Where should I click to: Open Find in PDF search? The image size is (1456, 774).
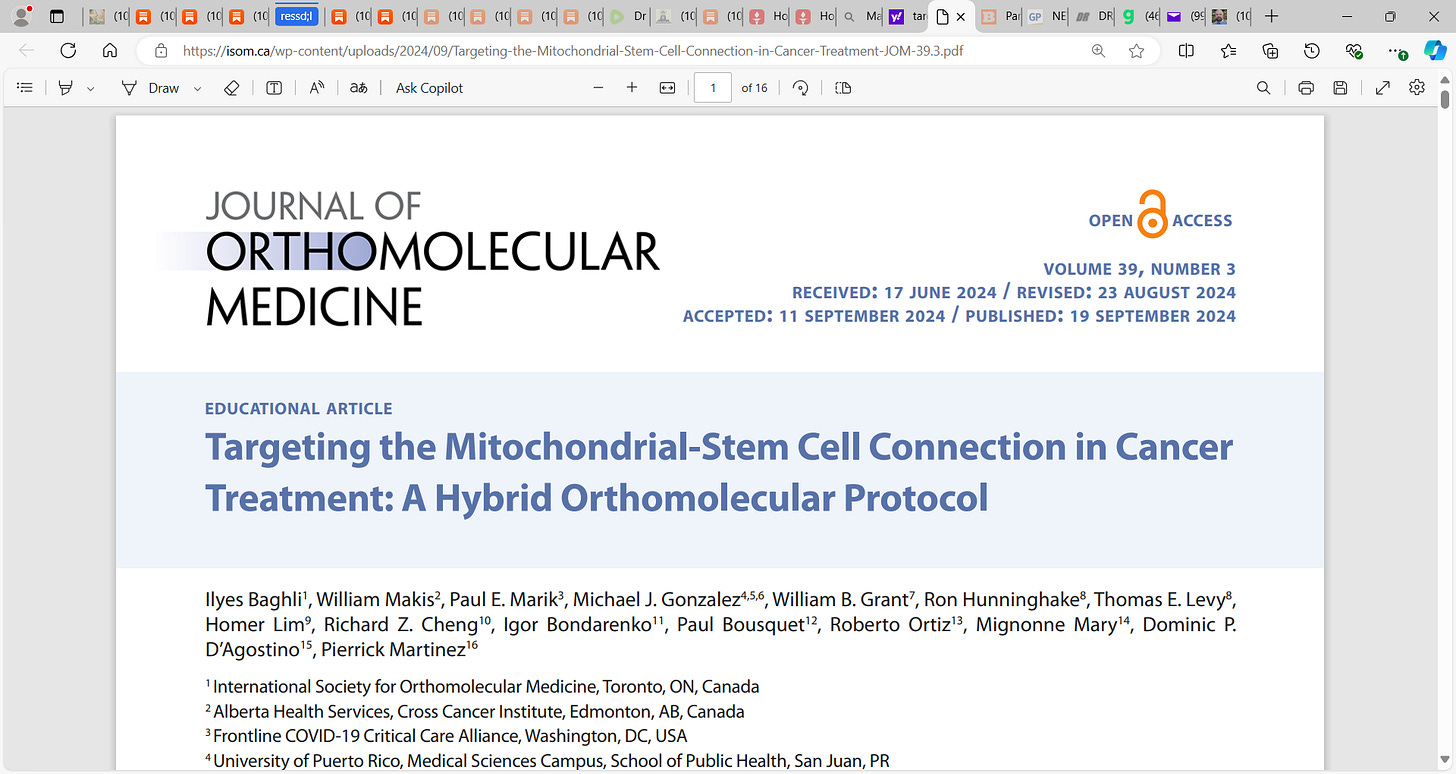pyautogui.click(x=1264, y=88)
